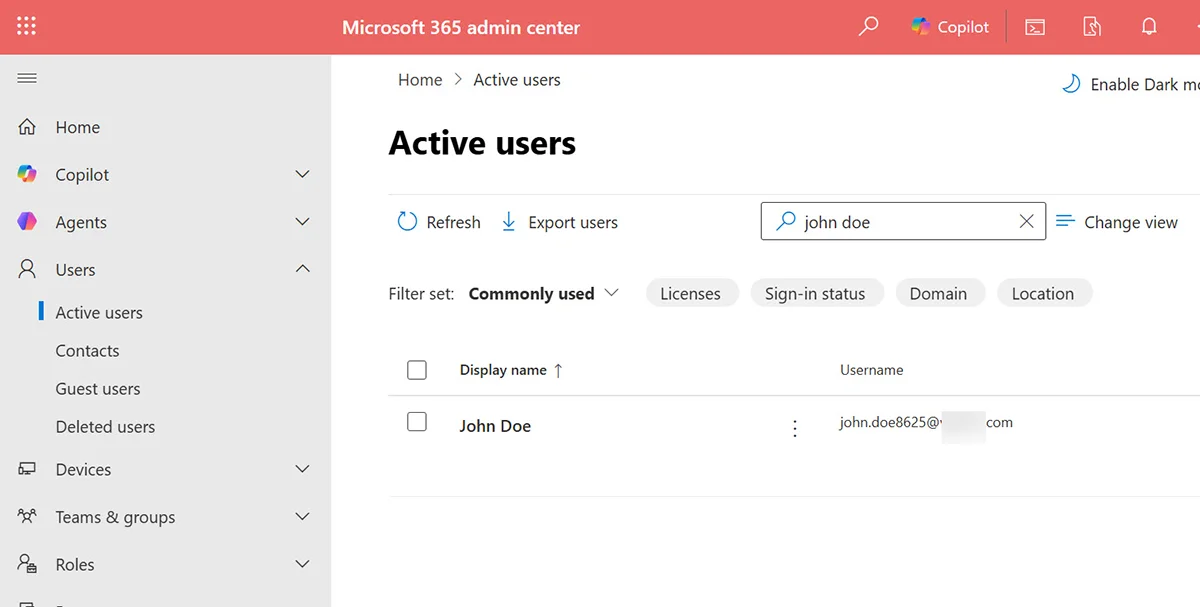The image size is (1200, 607).
Task: Refresh the active users list
Action: coord(438,222)
